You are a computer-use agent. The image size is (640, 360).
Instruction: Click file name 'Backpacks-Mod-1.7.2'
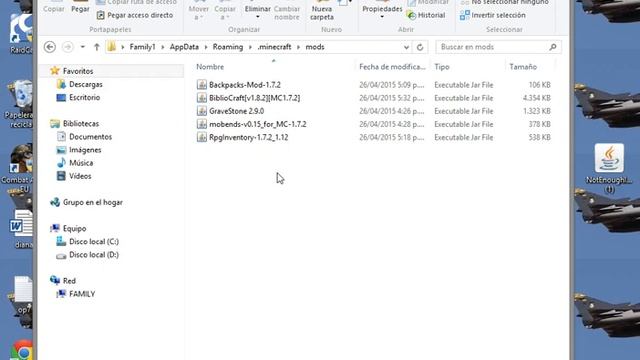point(245,85)
